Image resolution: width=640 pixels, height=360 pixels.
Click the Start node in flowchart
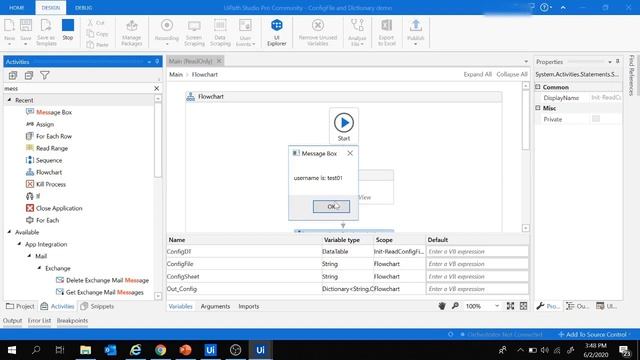344,126
